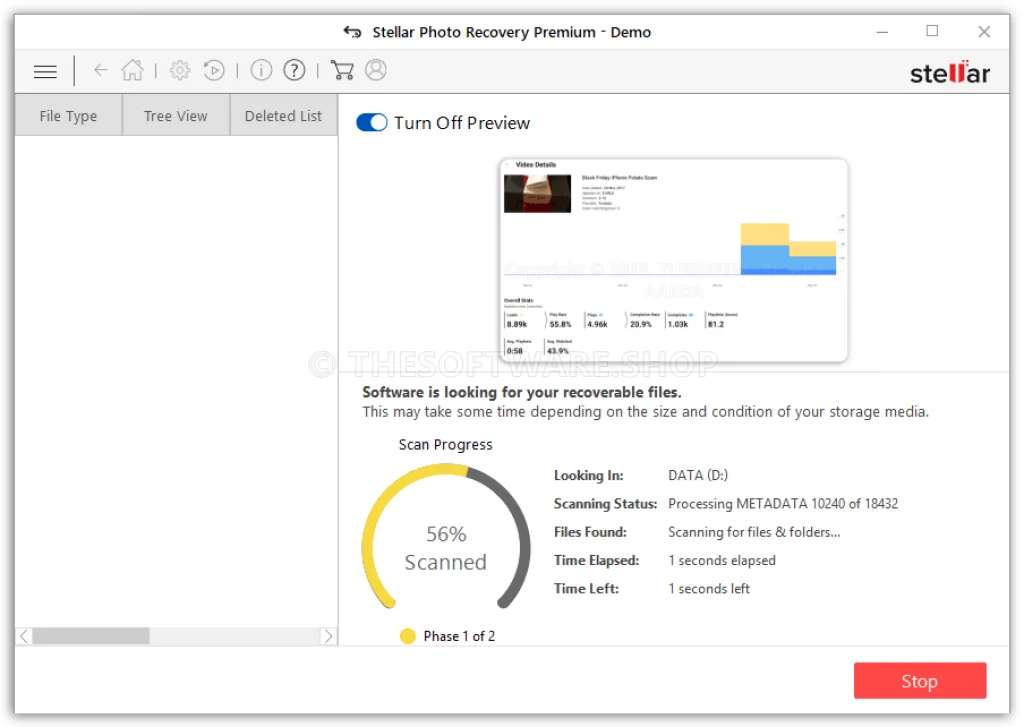Click '1 seconds elapsed' value
The width and height of the screenshot is (1024, 727).
pyautogui.click(x=722, y=560)
